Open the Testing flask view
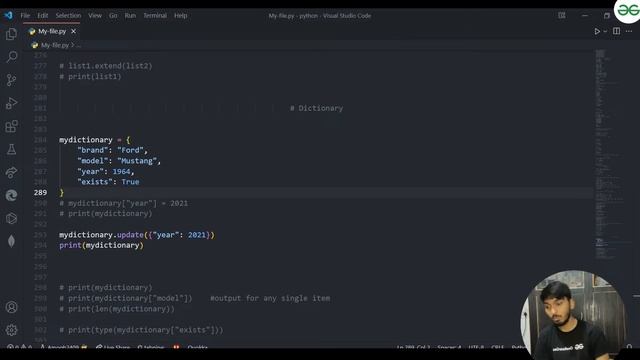Image resolution: width=640 pixels, height=360 pixels. pos(11,149)
